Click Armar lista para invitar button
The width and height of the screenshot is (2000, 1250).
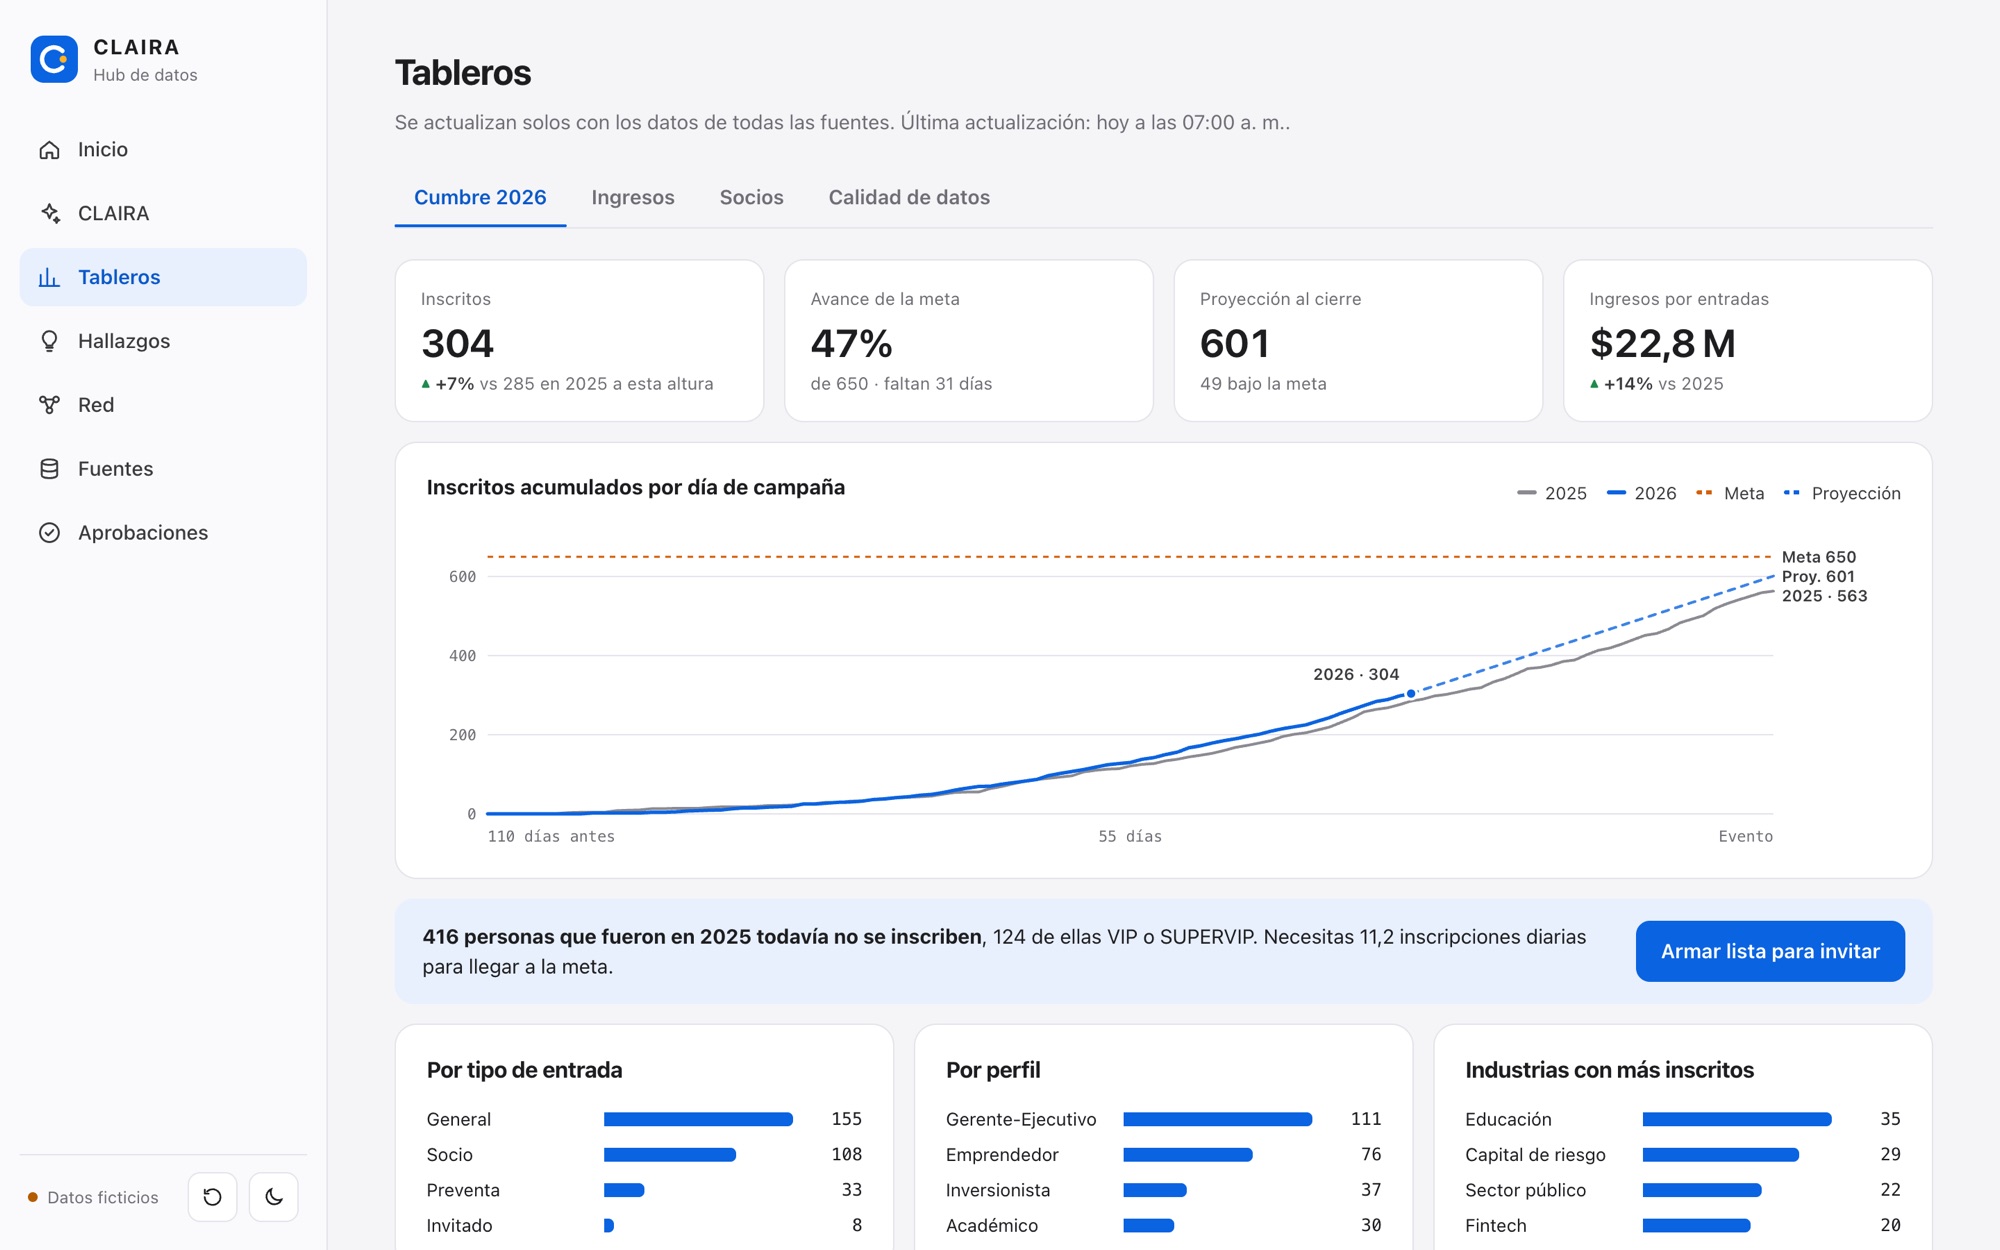click(1770, 951)
